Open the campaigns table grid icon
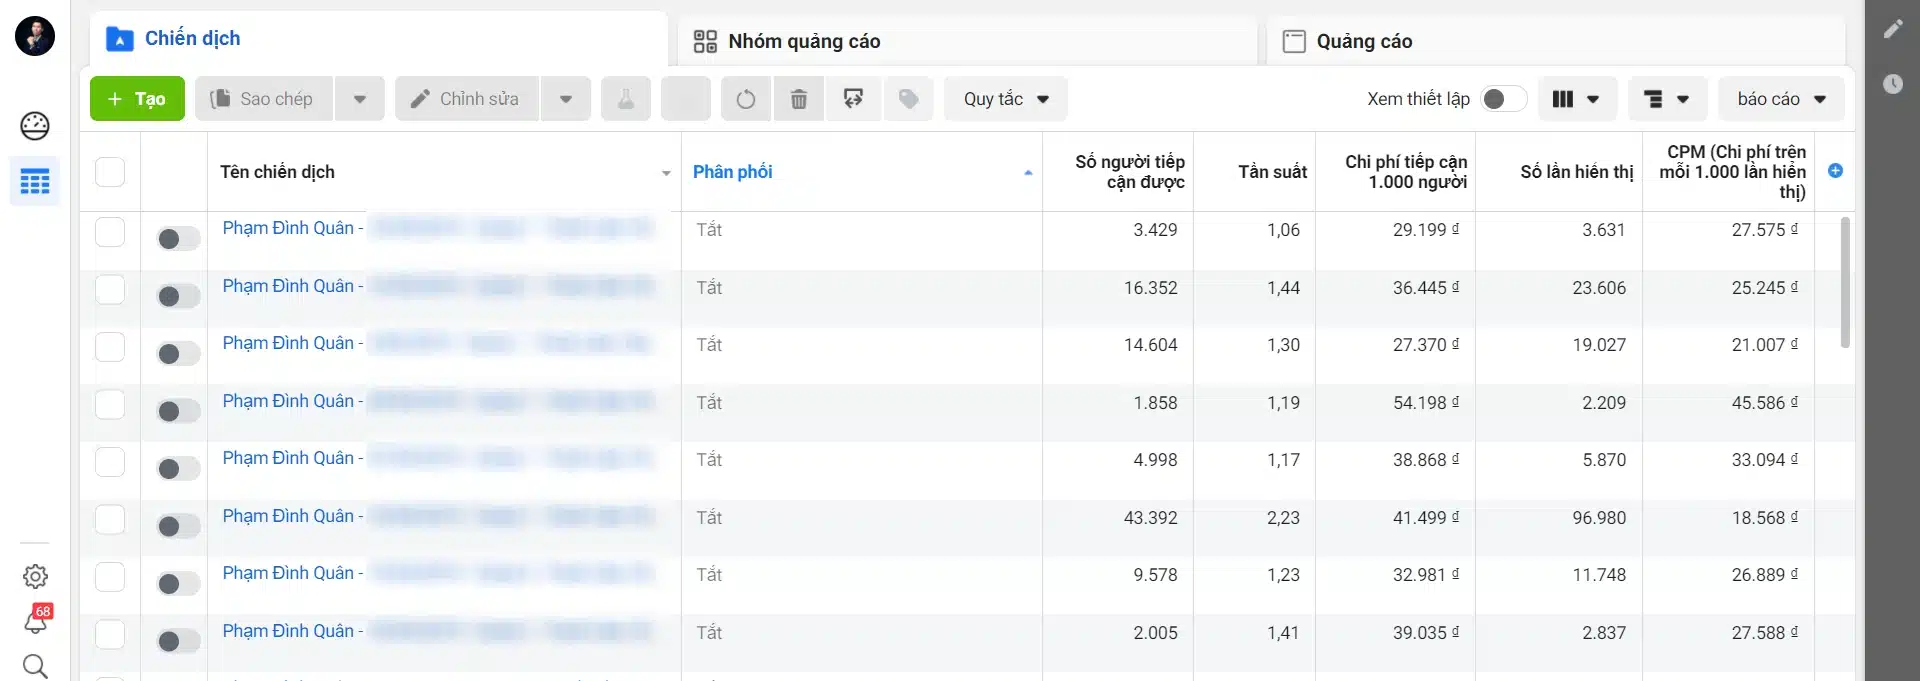 coord(35,182)
